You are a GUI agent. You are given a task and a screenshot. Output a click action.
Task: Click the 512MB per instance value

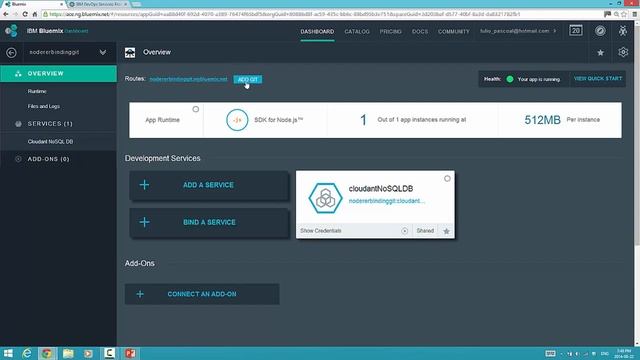click(542, 120)
